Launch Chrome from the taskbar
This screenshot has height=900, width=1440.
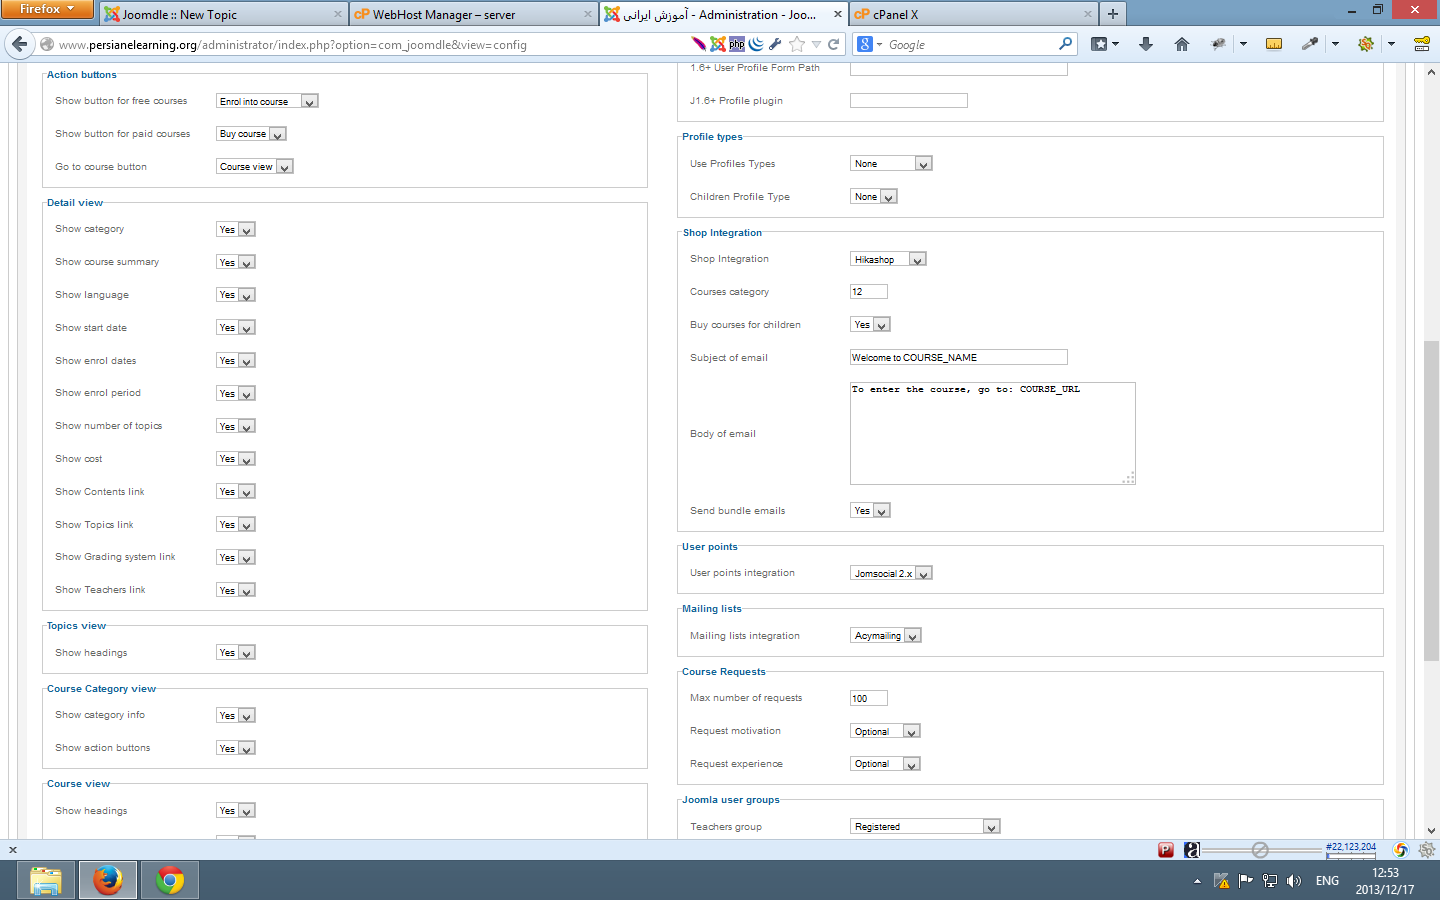pyautogui.click(x=170, y=880)
